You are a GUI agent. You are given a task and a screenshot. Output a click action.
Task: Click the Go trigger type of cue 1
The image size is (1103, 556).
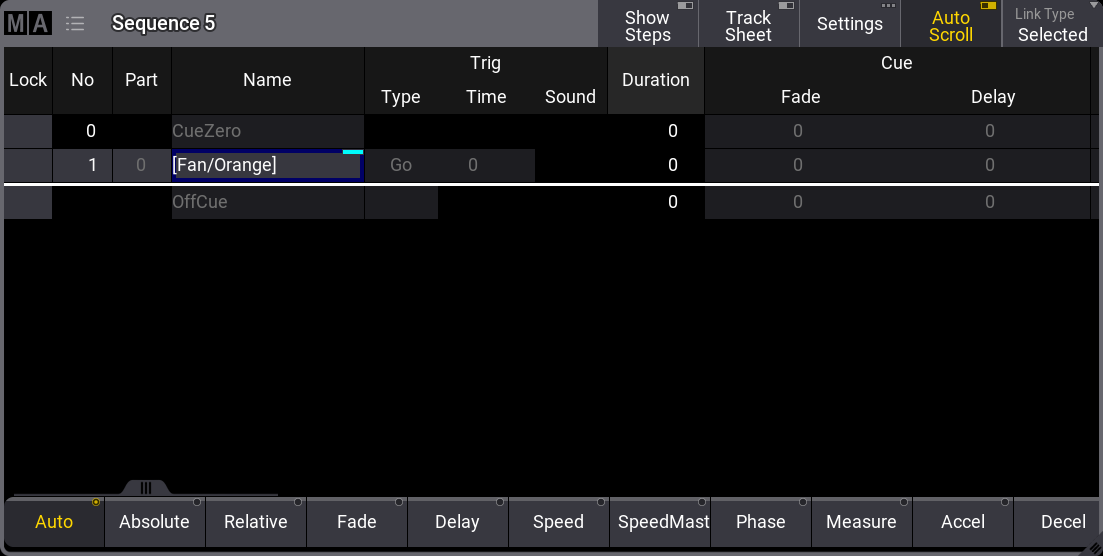point(401,165)
